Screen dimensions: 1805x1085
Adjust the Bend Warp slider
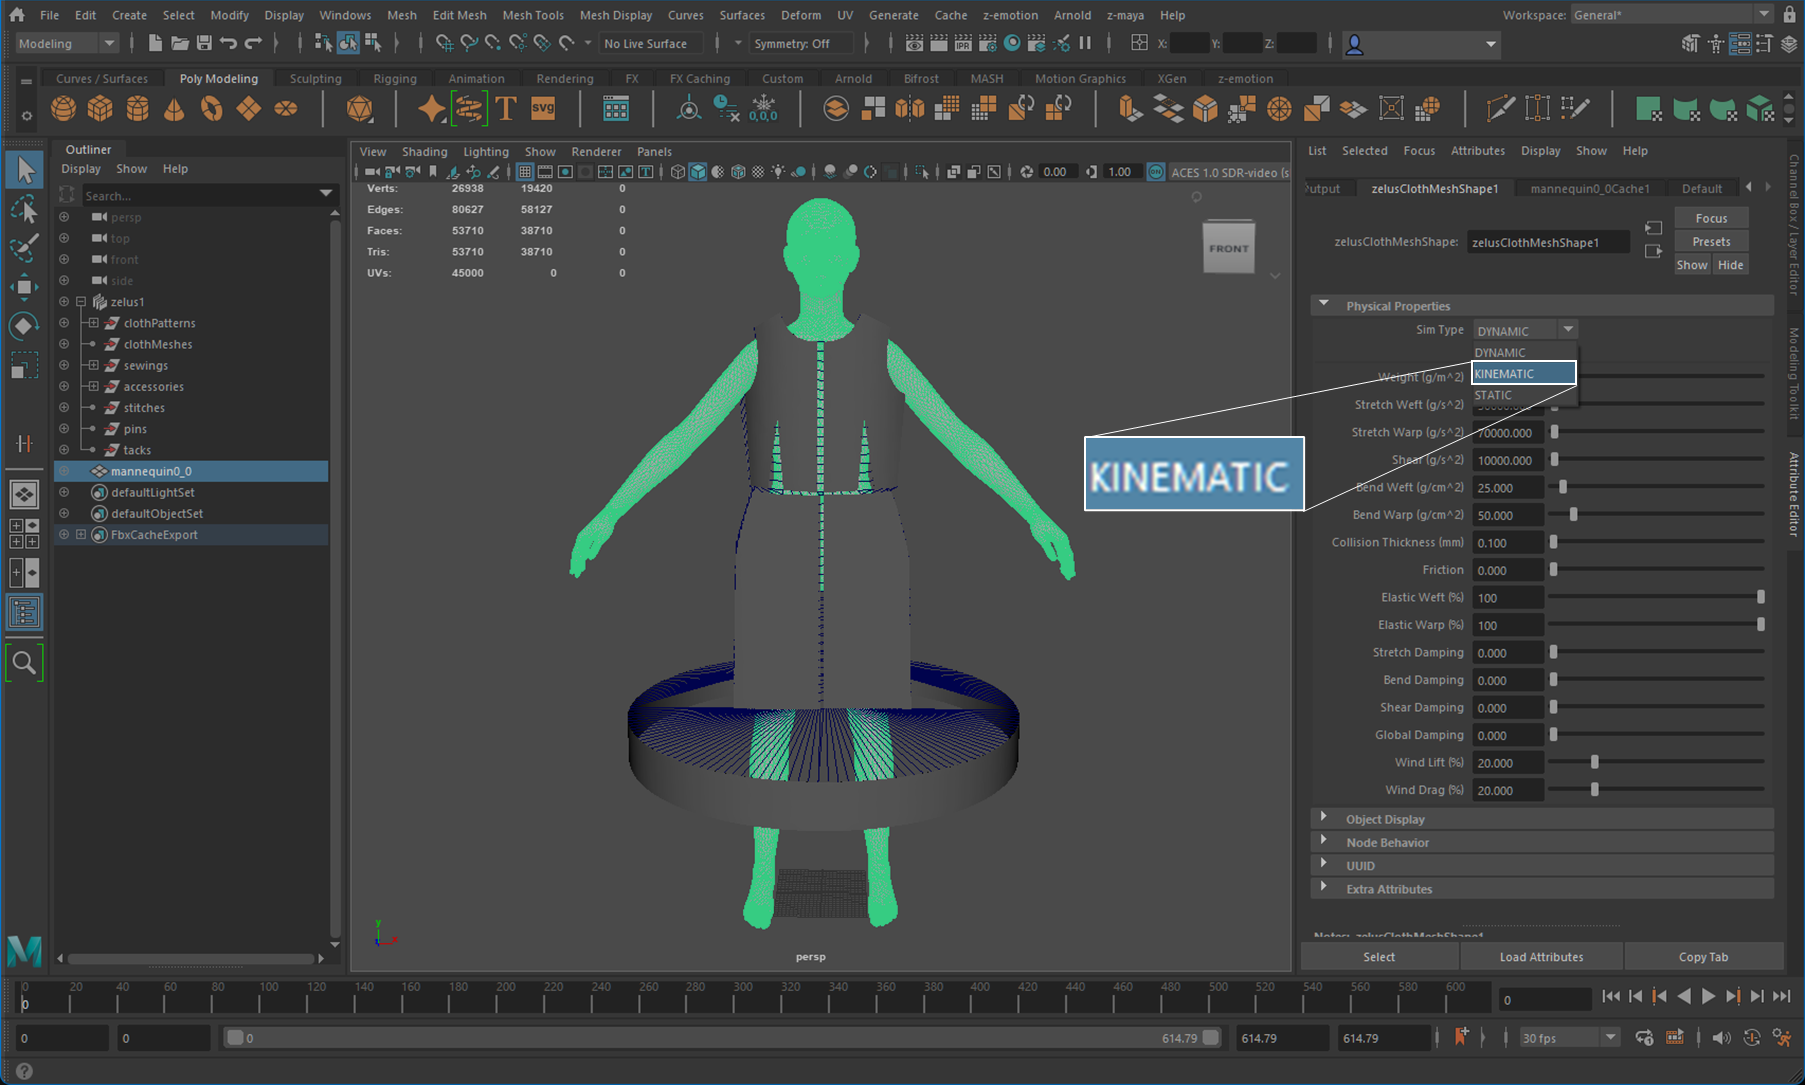pyautogui.click(x=1573, y=514)
